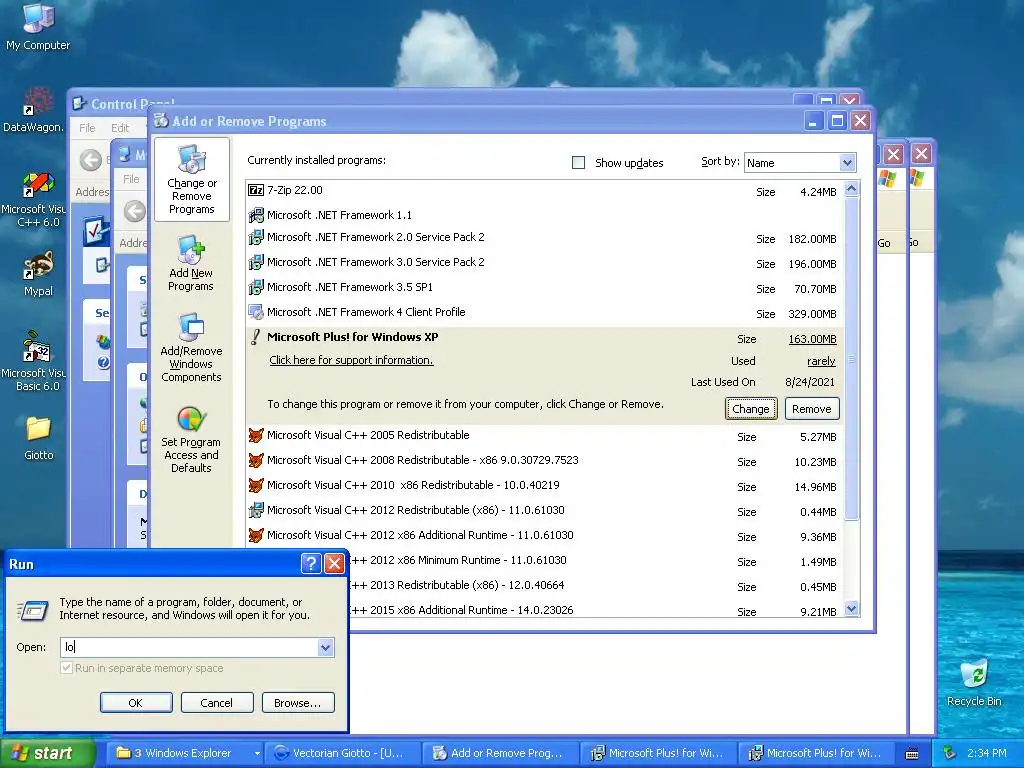Click the .NET Framework 4 Client Profile icon
This screenshot has width=1024, height=768.
[256, 312]
